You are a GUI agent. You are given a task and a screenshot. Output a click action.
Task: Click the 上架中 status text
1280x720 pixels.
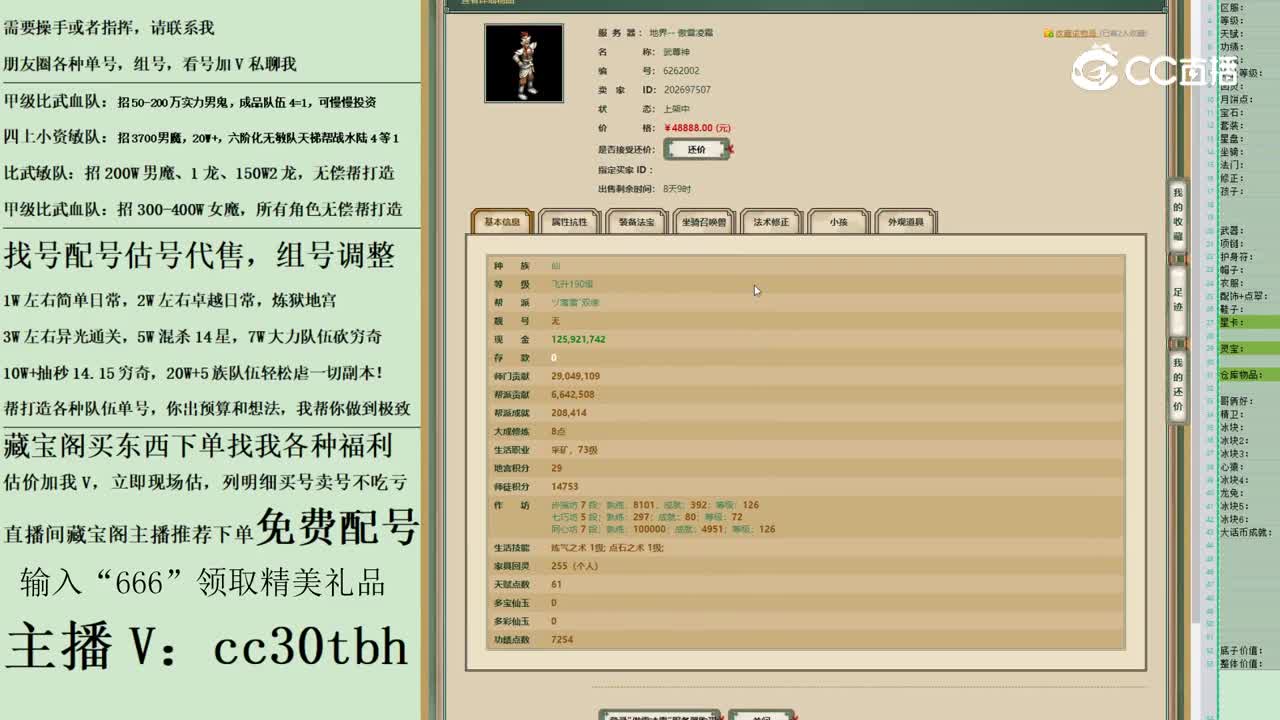pos(676,109)
